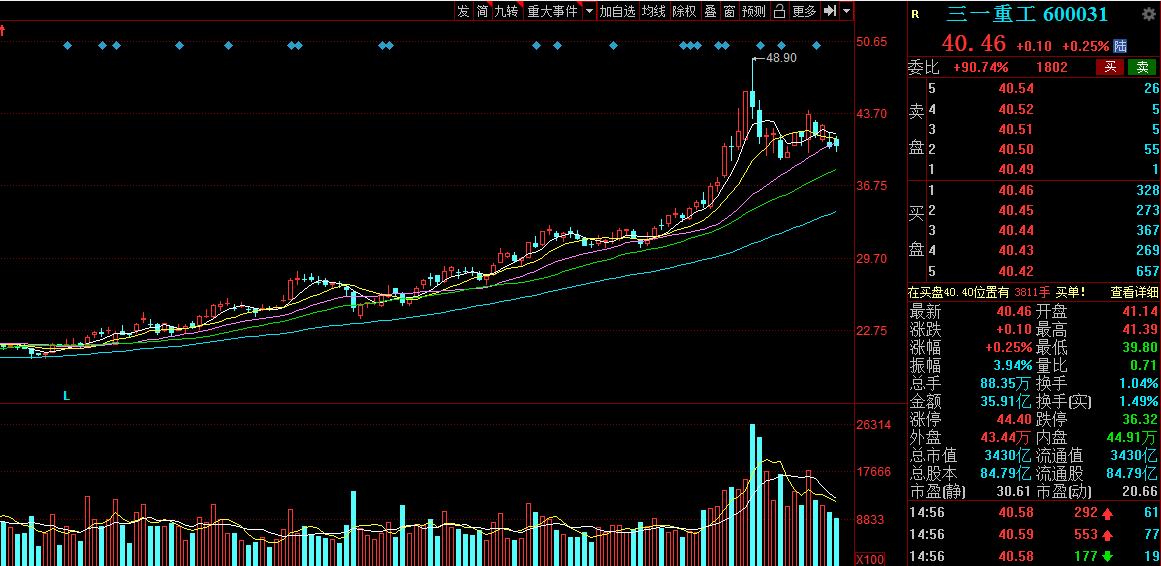Toggle 均线 moving average lines
Image resolution: width=1161 pixels, height=566 pixels.
pos(654,12)
